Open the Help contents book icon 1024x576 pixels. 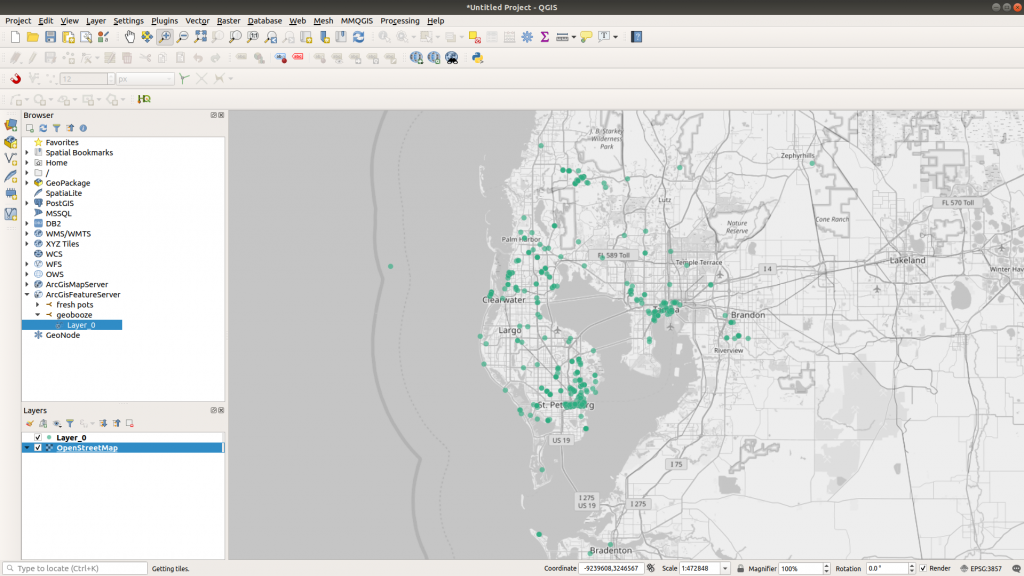coord(637,37)
